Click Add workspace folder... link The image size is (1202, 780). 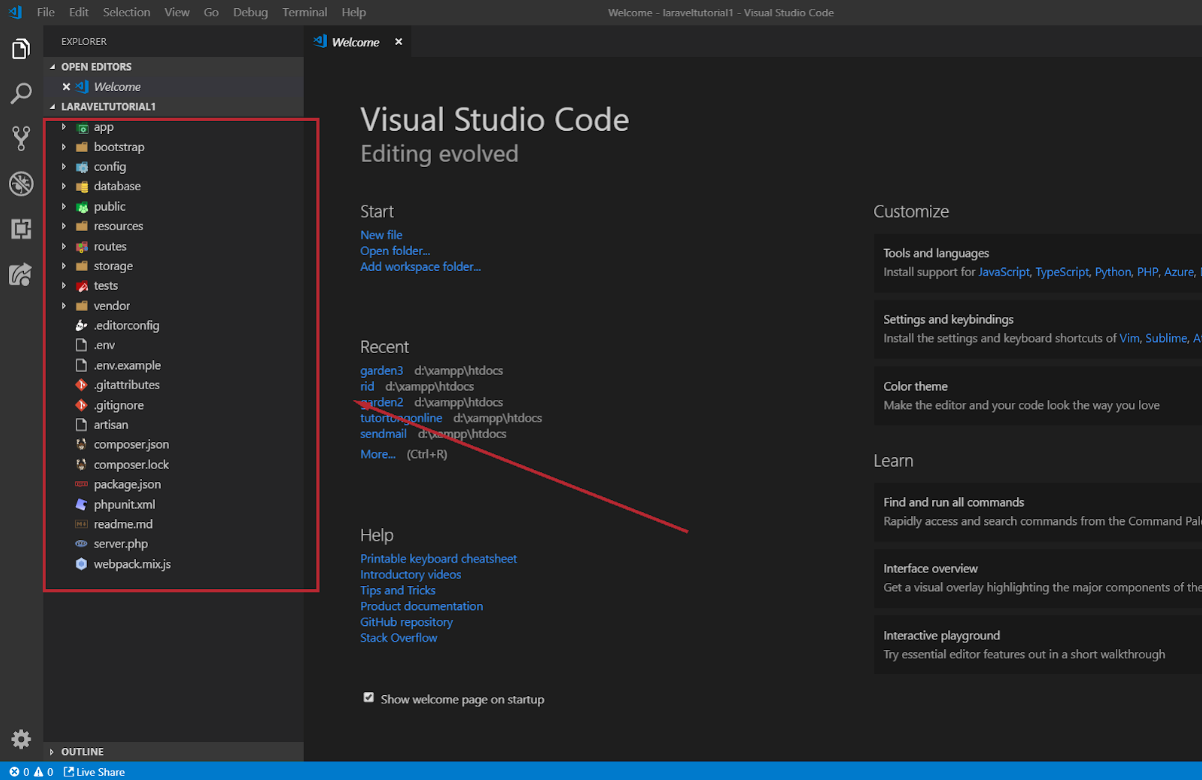click(420, 267)
